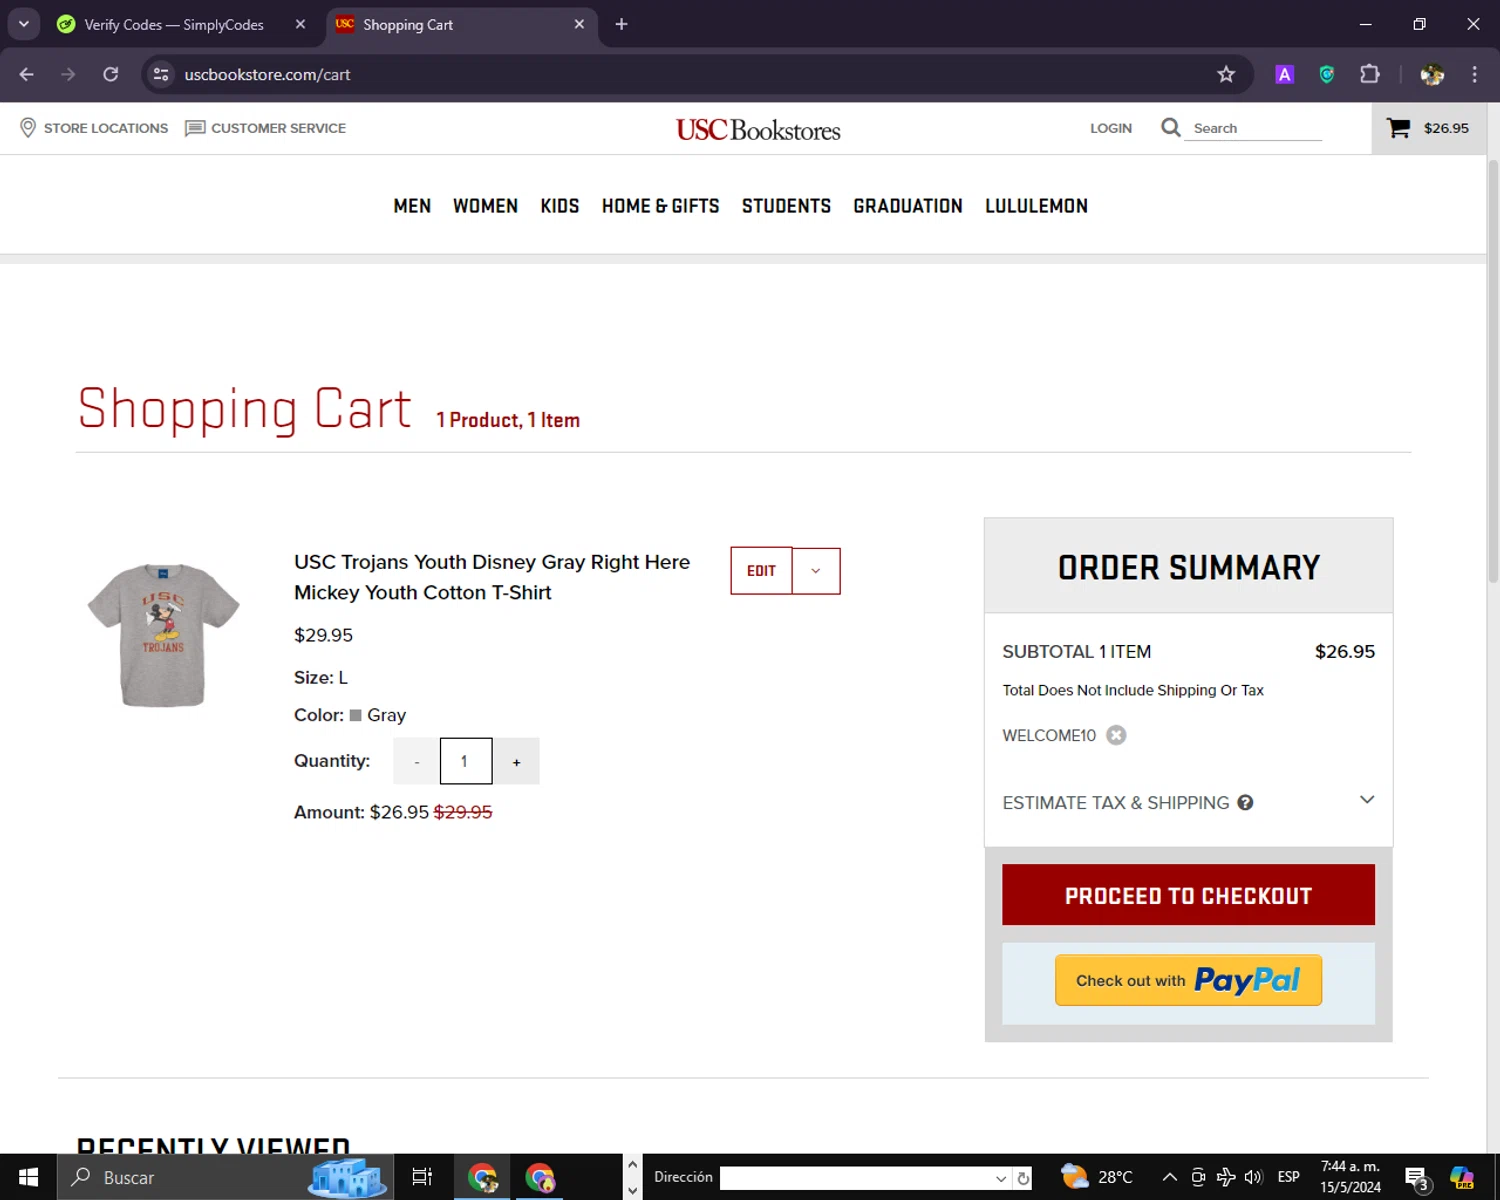Open a new browser tab
1500x1200 pixels.
(x=621, y=24)
